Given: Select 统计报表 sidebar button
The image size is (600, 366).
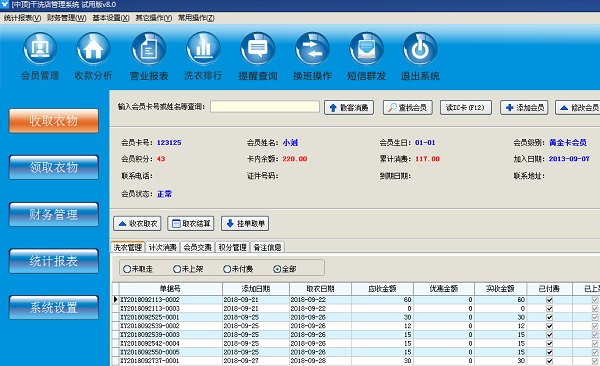Looking at the screenshot, I should 54,261.
